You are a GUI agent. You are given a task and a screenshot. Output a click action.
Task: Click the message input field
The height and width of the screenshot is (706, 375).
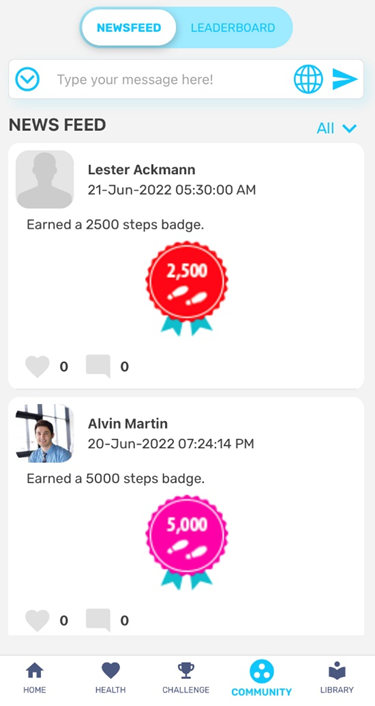point(171,80)
